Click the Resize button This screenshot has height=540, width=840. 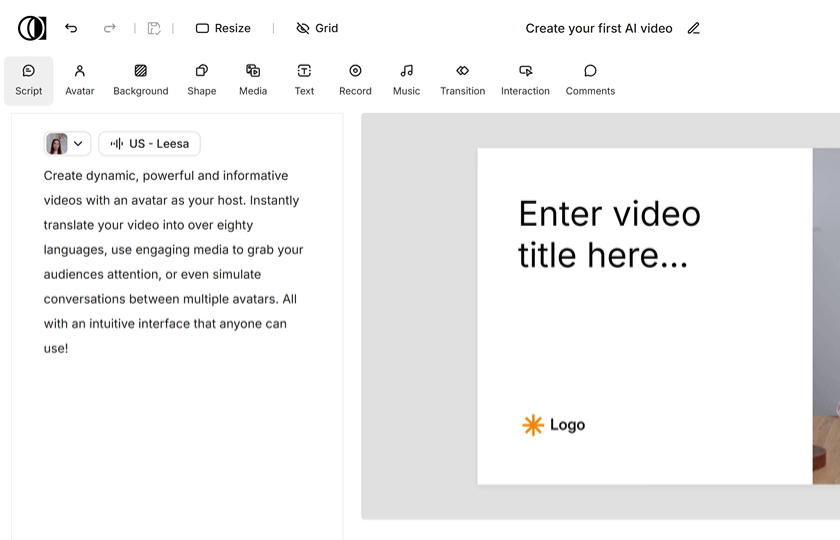(223, 28)
